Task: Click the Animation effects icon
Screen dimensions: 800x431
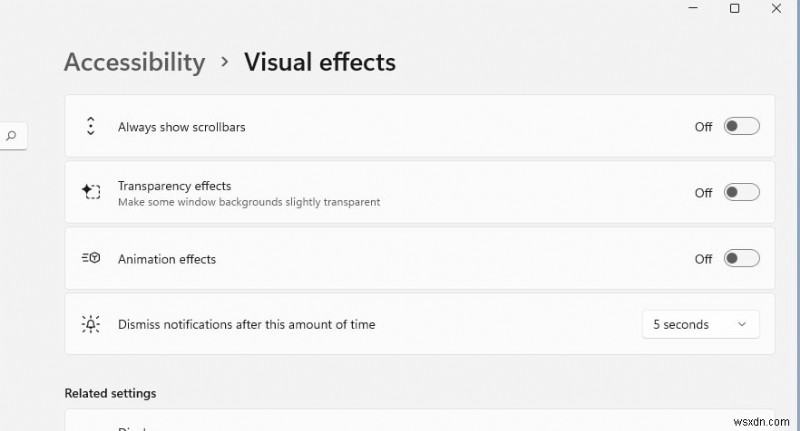Action: (x=91, y=258)
